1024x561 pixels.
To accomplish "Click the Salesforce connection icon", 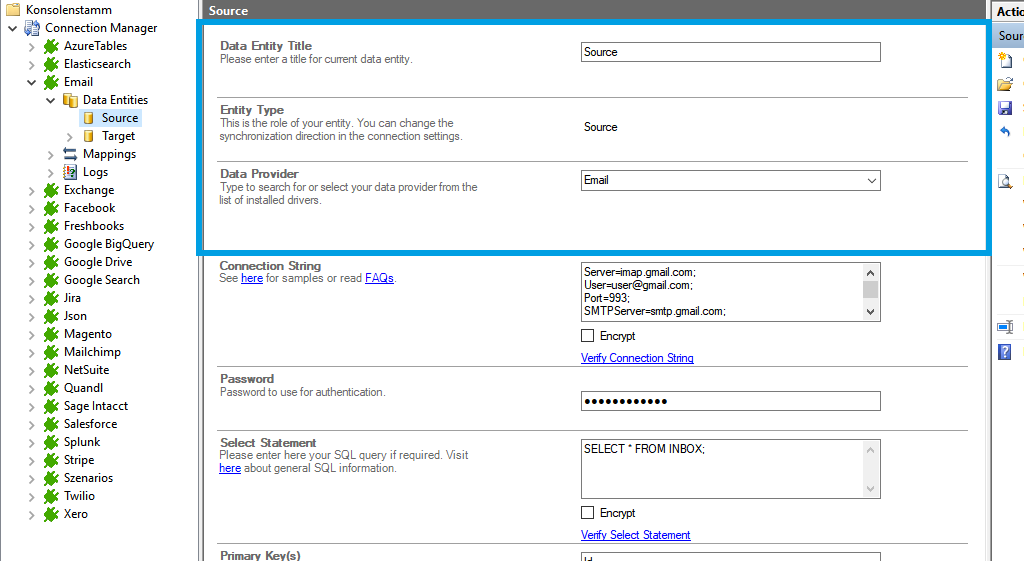I will point(51,424).
